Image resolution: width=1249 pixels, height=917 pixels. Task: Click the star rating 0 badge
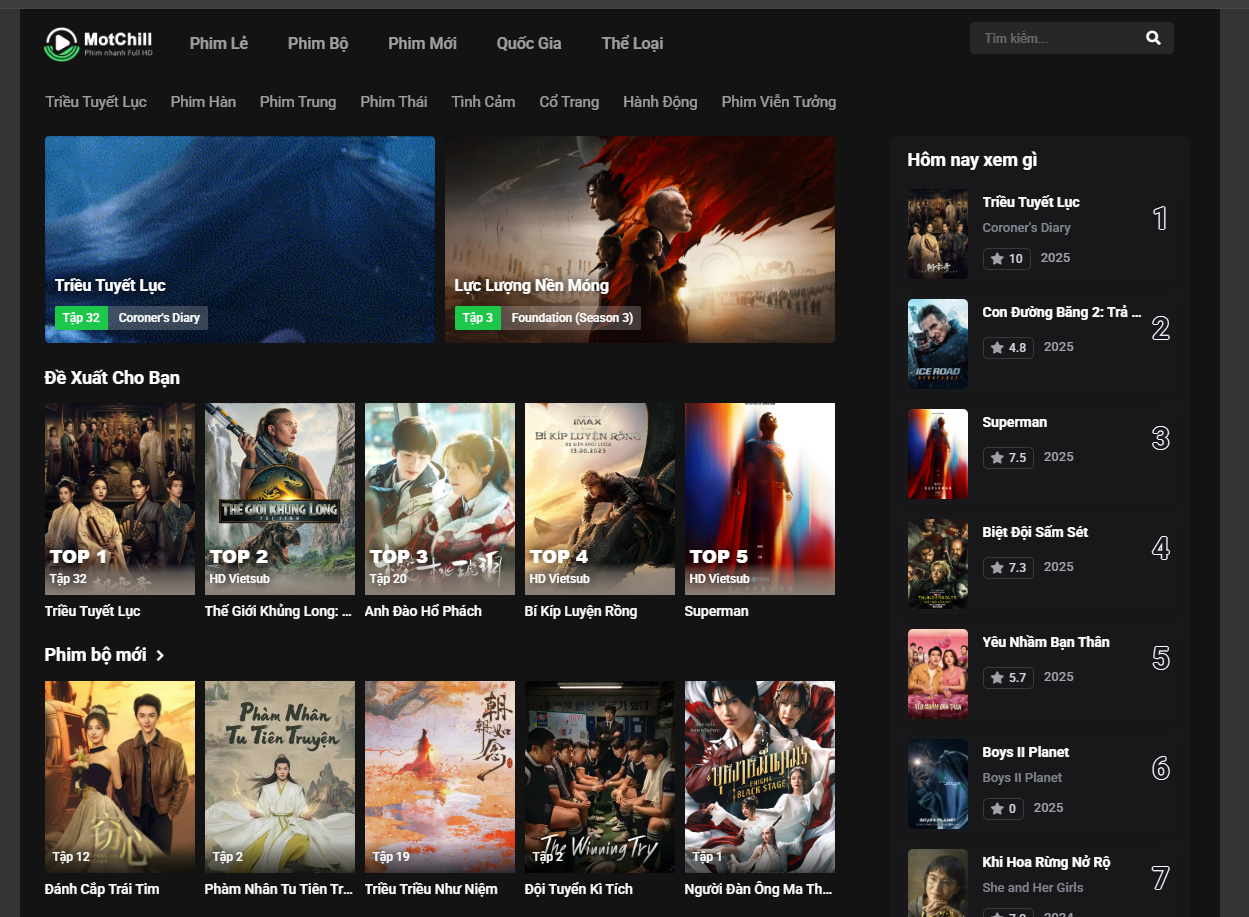tap(1003, 808)
